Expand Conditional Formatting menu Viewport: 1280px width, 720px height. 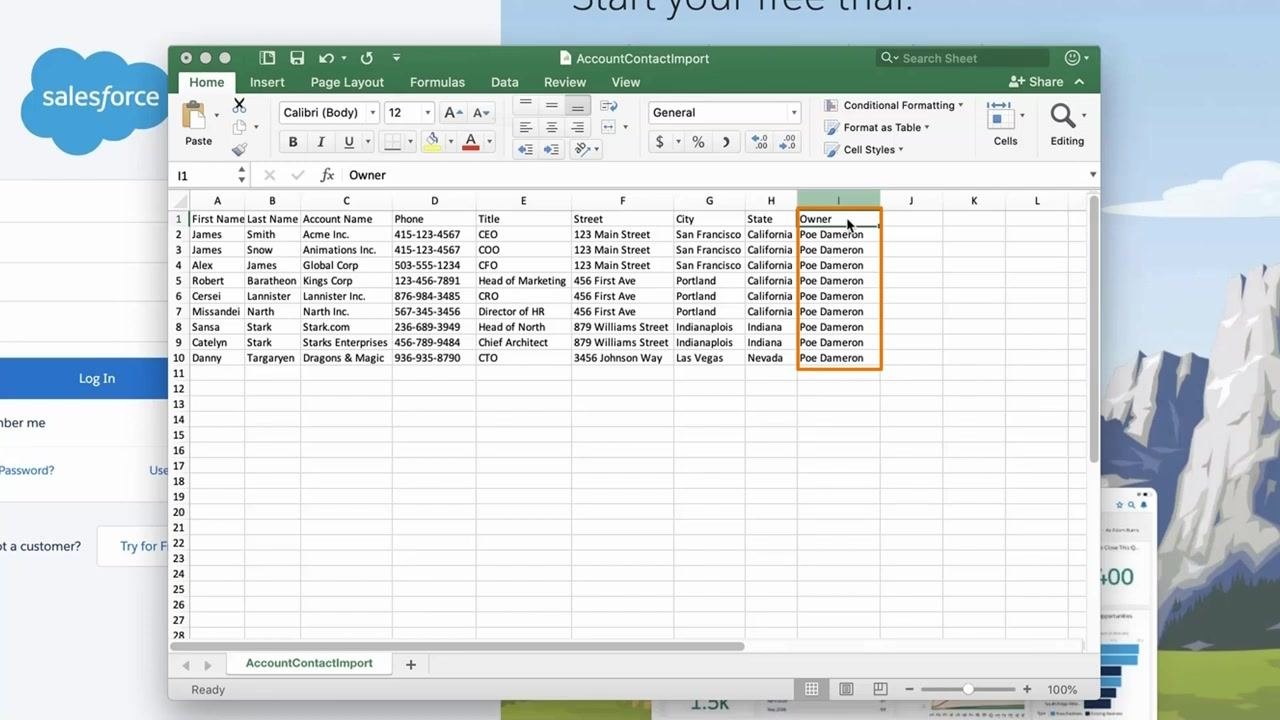click(894, 105)
